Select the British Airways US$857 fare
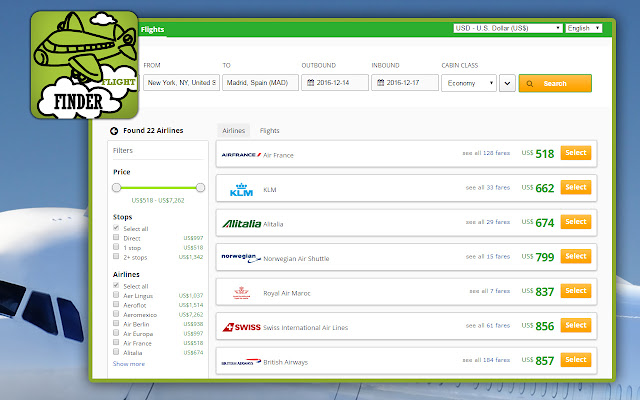This screenshot has height=400, width=640. click(x=576, y=360)
